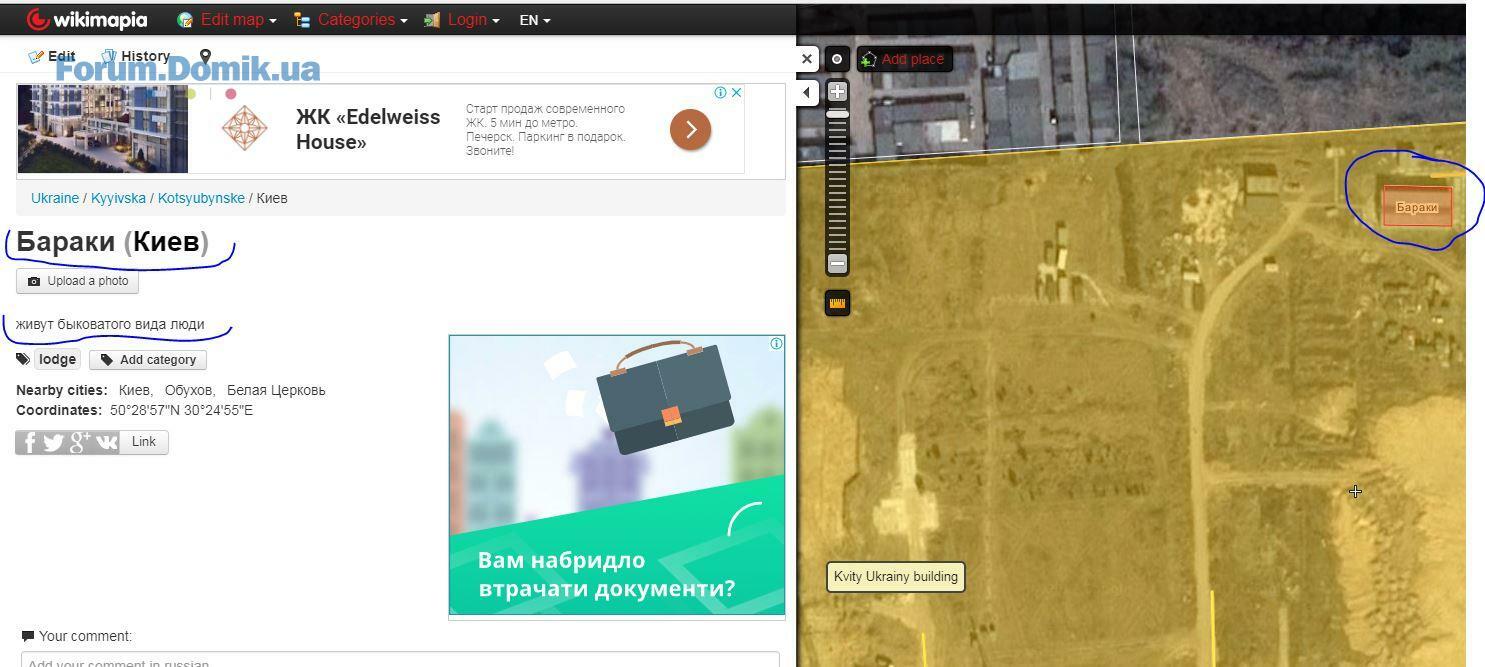Follow the Ukraine breadcrumb link
The image size is (1485, 667).
(55, 198)
